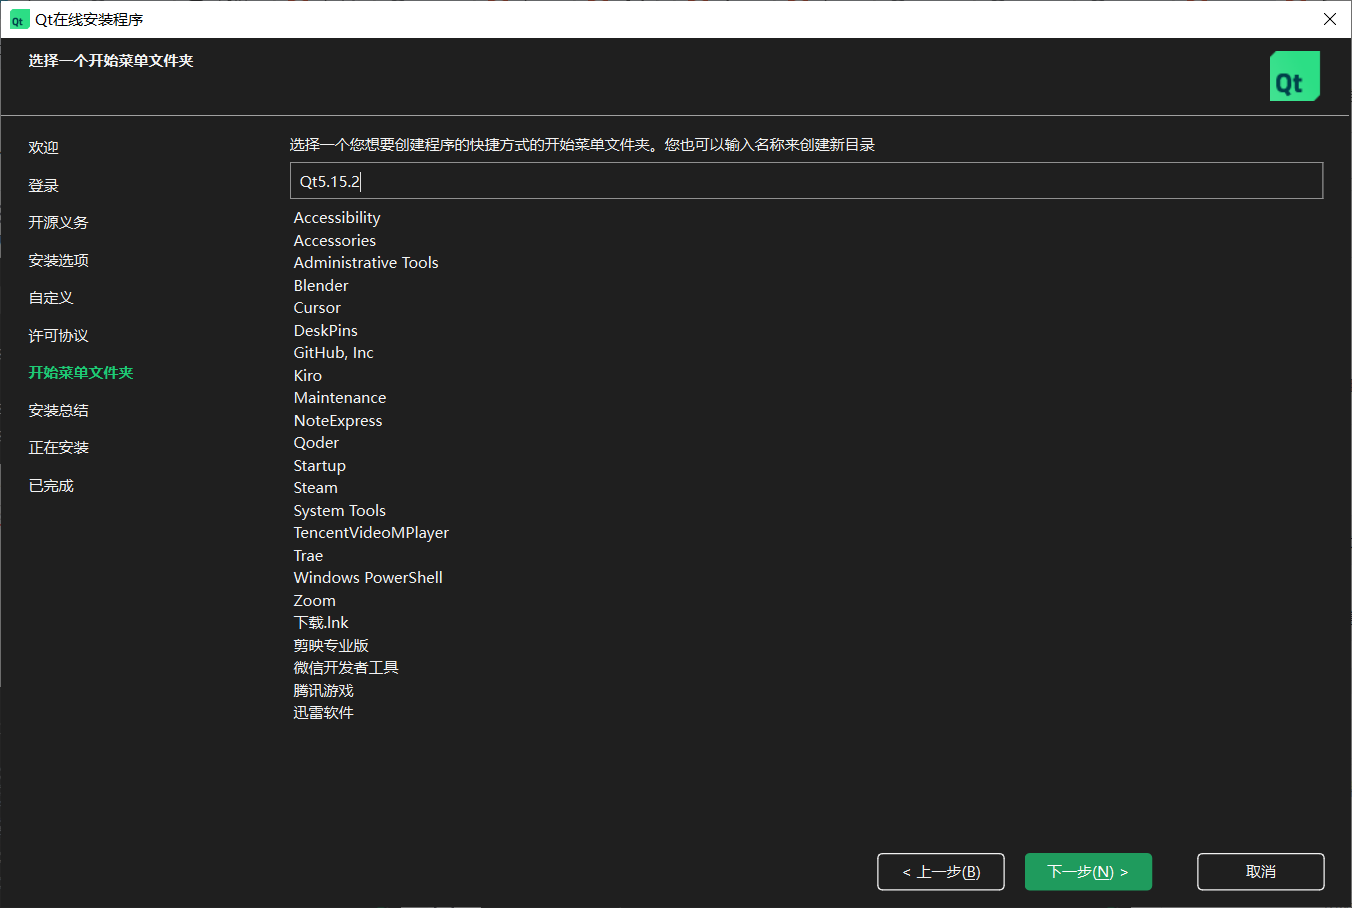Select Trae folder in list
Image resolution: width=1352 pixels, height=908 pixels.
pos(308,556)
